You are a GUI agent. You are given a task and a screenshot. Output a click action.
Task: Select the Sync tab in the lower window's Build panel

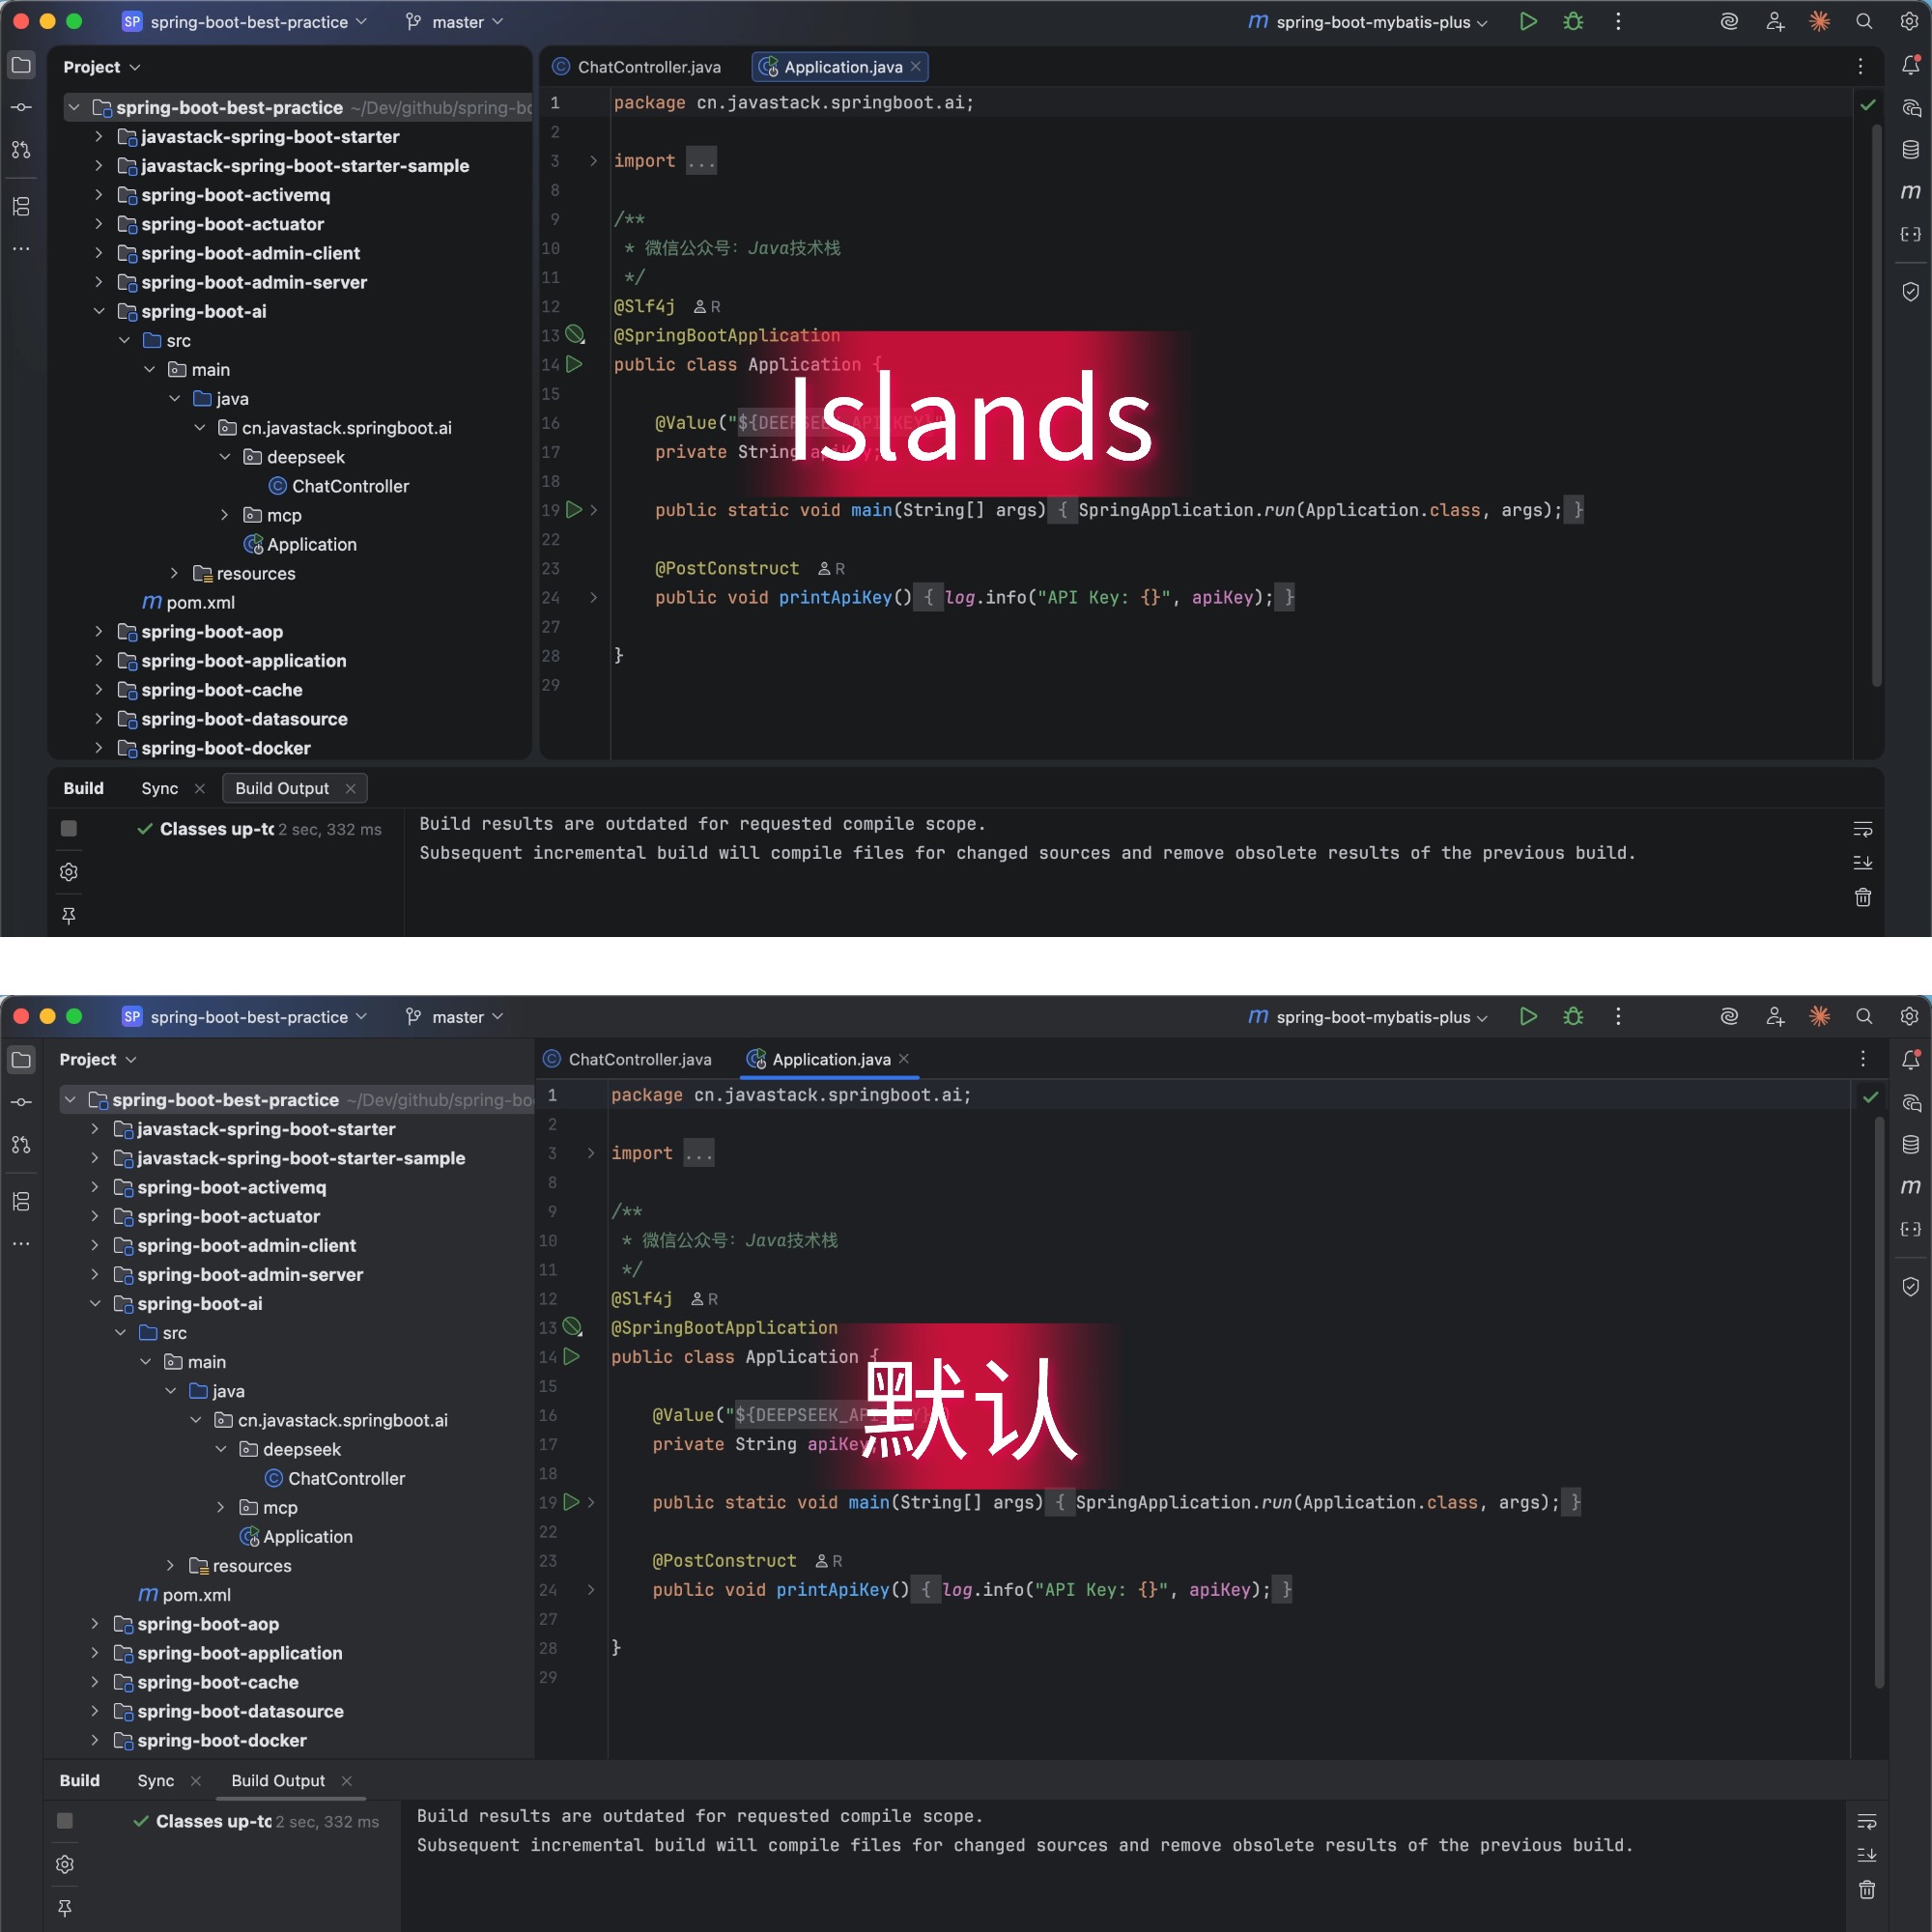[x=155, y=1781]
